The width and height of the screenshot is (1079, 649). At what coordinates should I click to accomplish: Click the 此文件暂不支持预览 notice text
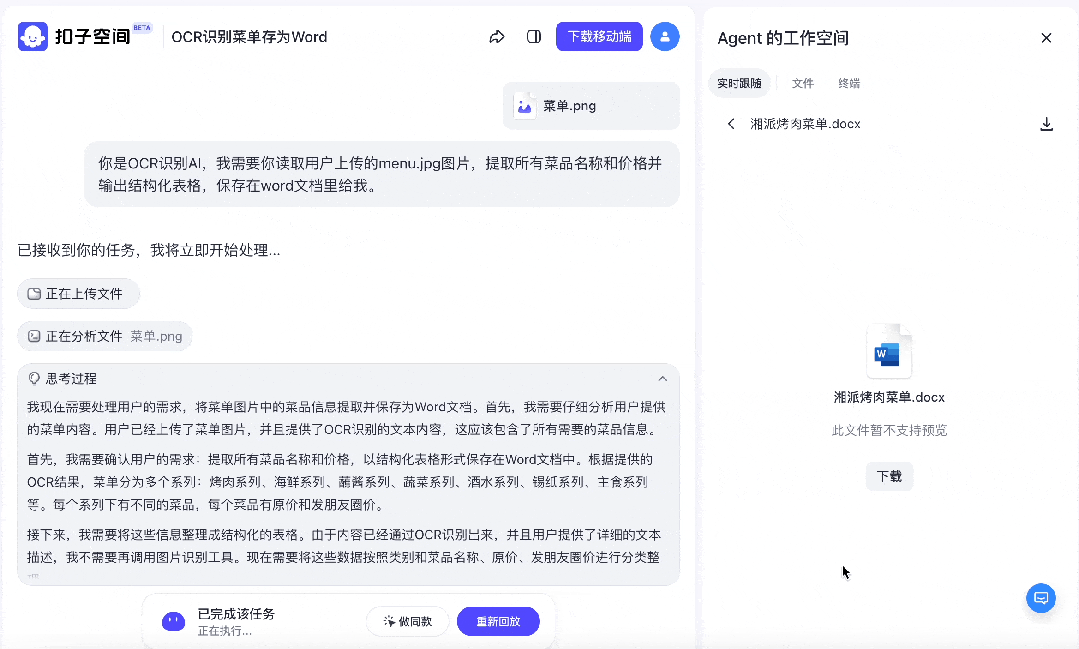point(889,430)
